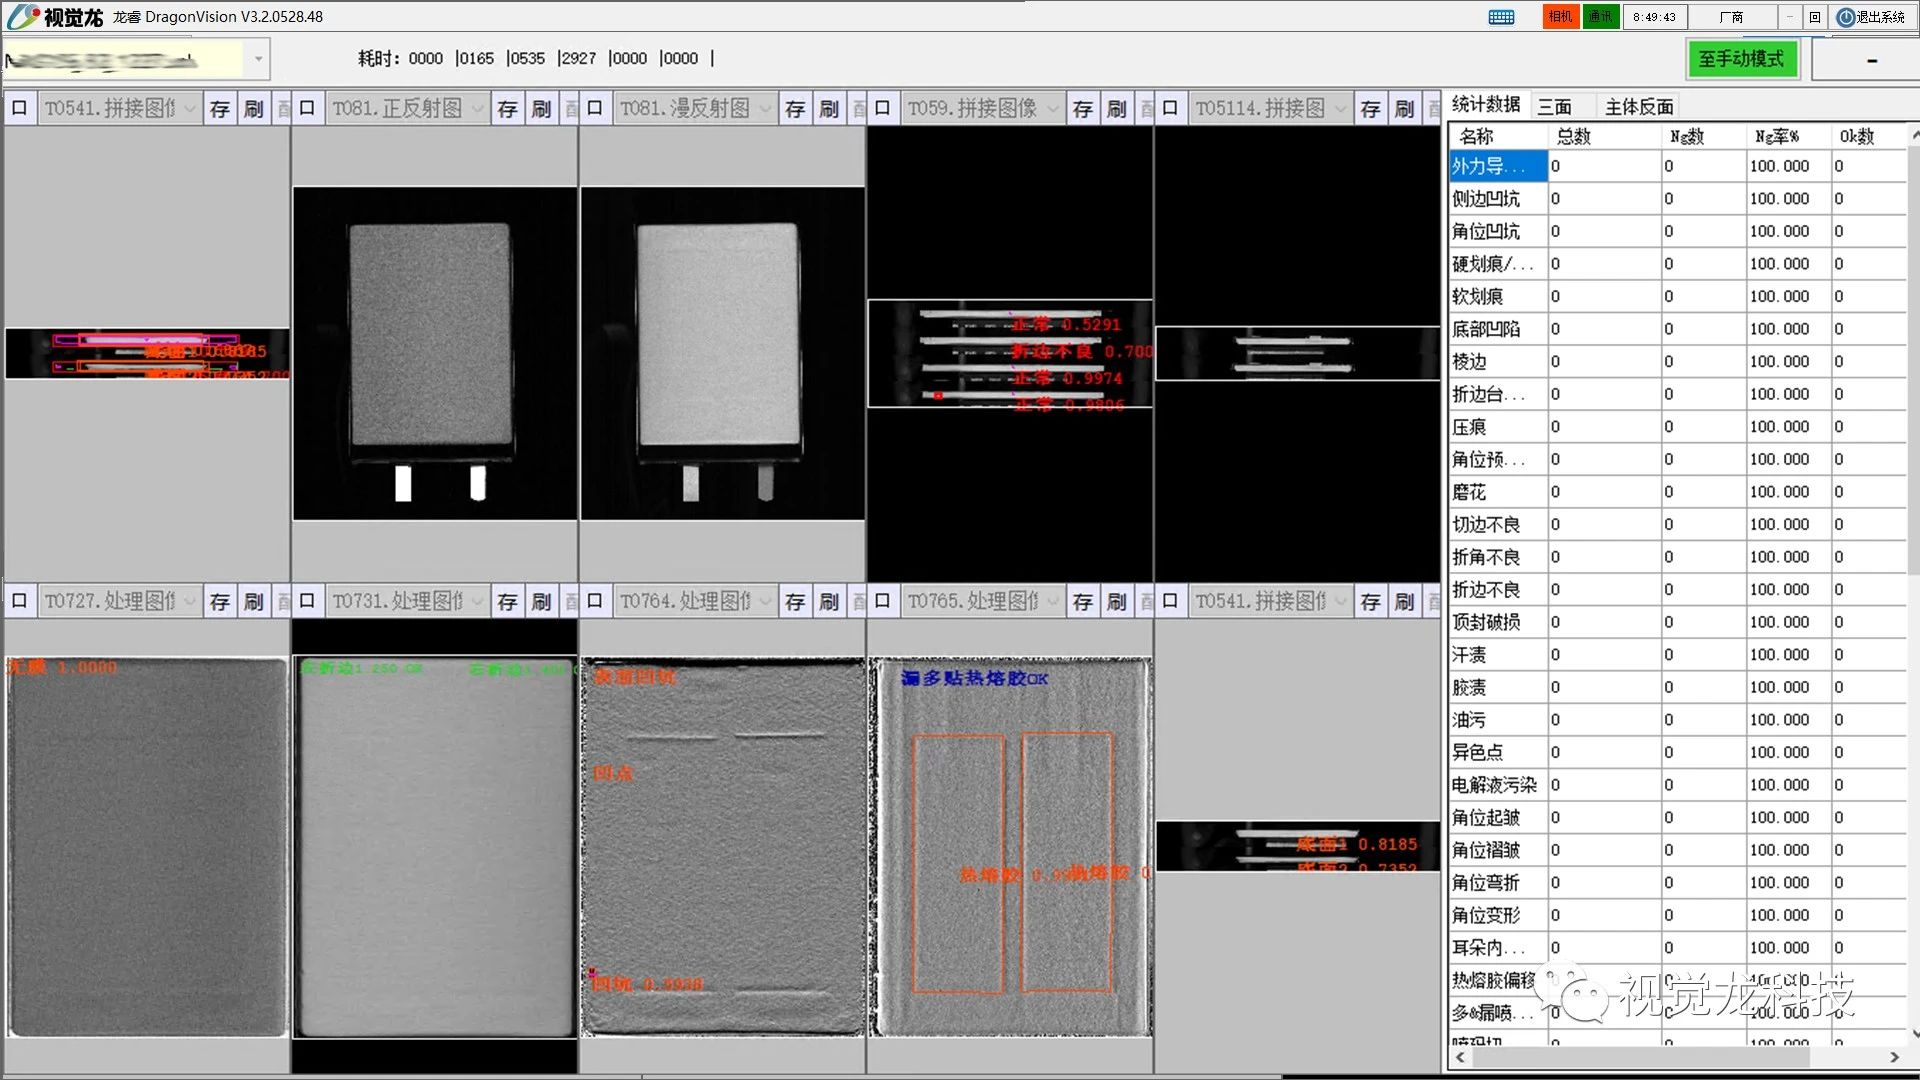Switch to the 三面 tab
The image size is (1920, 1080).
pos(1555,107)
